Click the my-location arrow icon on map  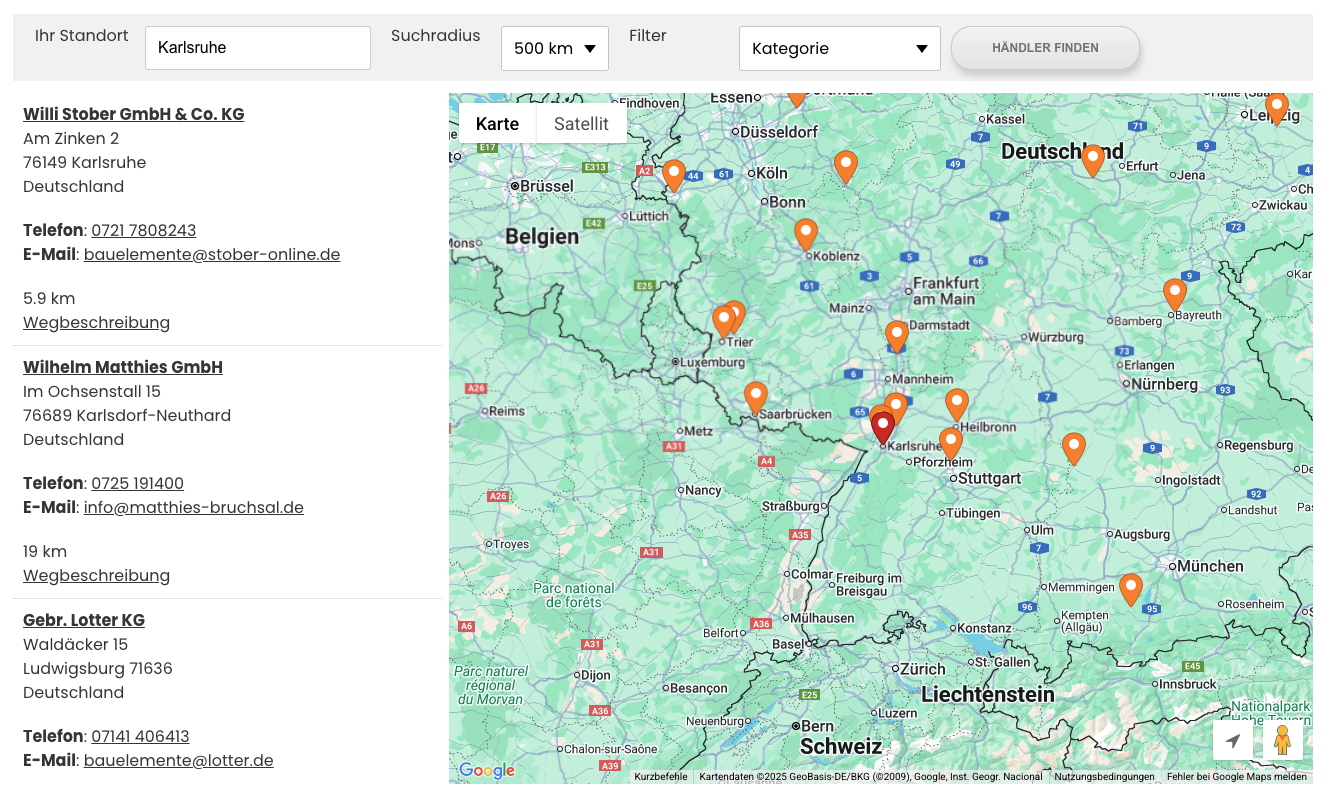(1233, 741)
